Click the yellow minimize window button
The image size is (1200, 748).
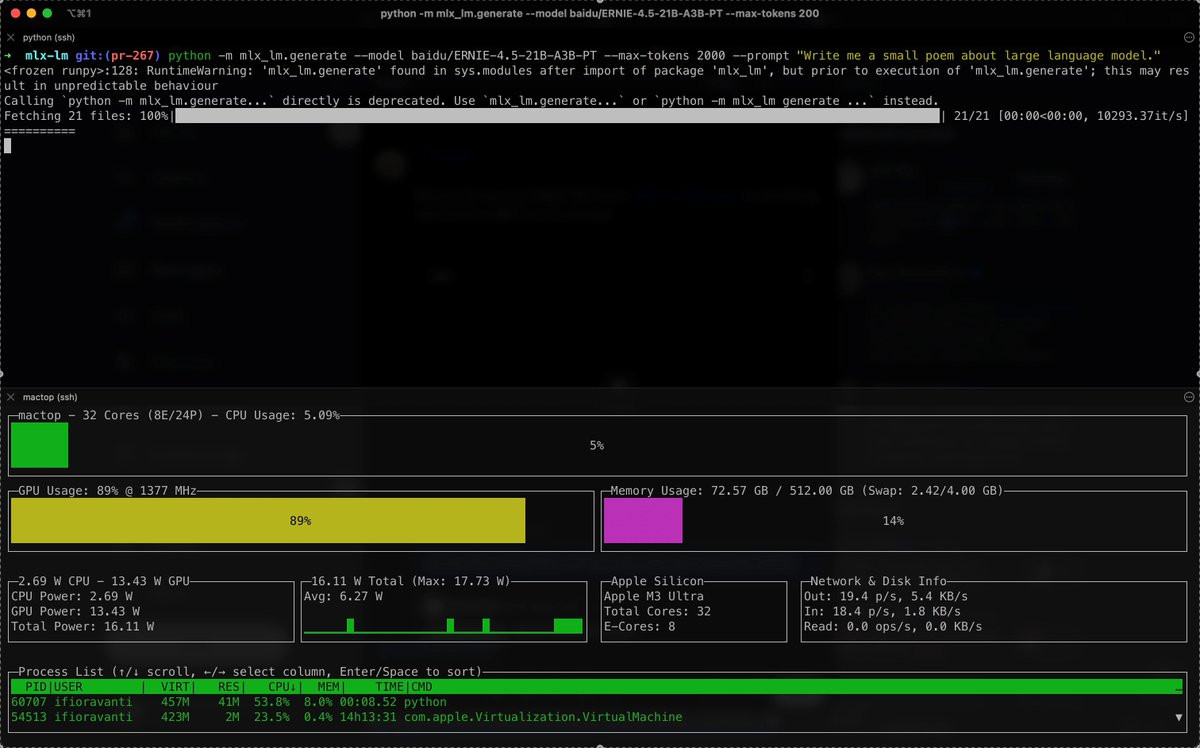30,14
